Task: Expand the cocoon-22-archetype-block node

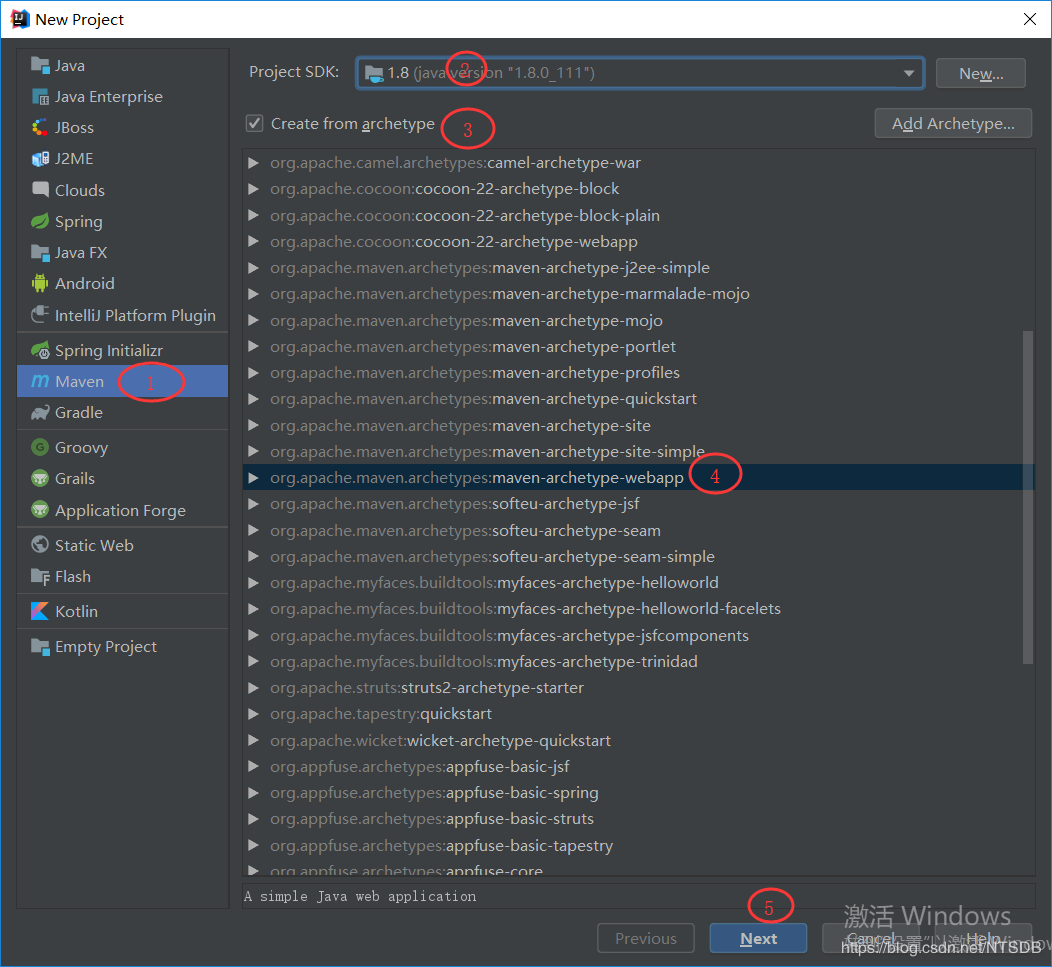Action: pos(253,189)
